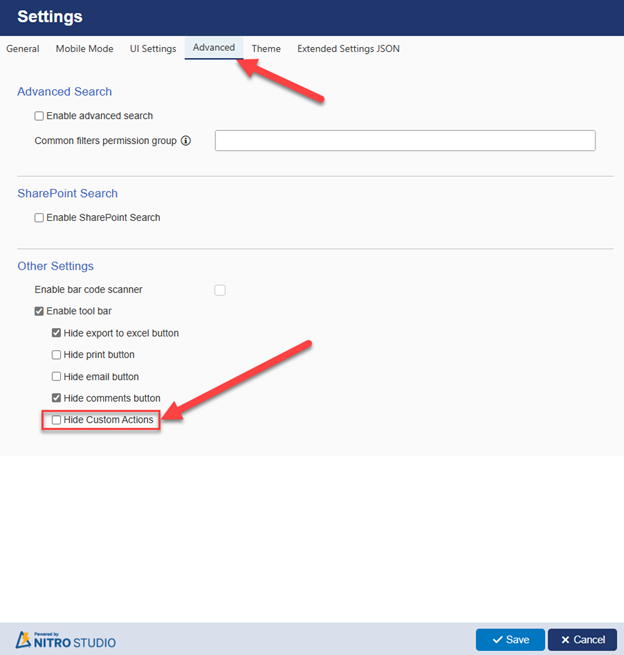The height and width of the screenshot is (655, 624).
Task: Click the Nitro Studio logo
Action: 66,640
